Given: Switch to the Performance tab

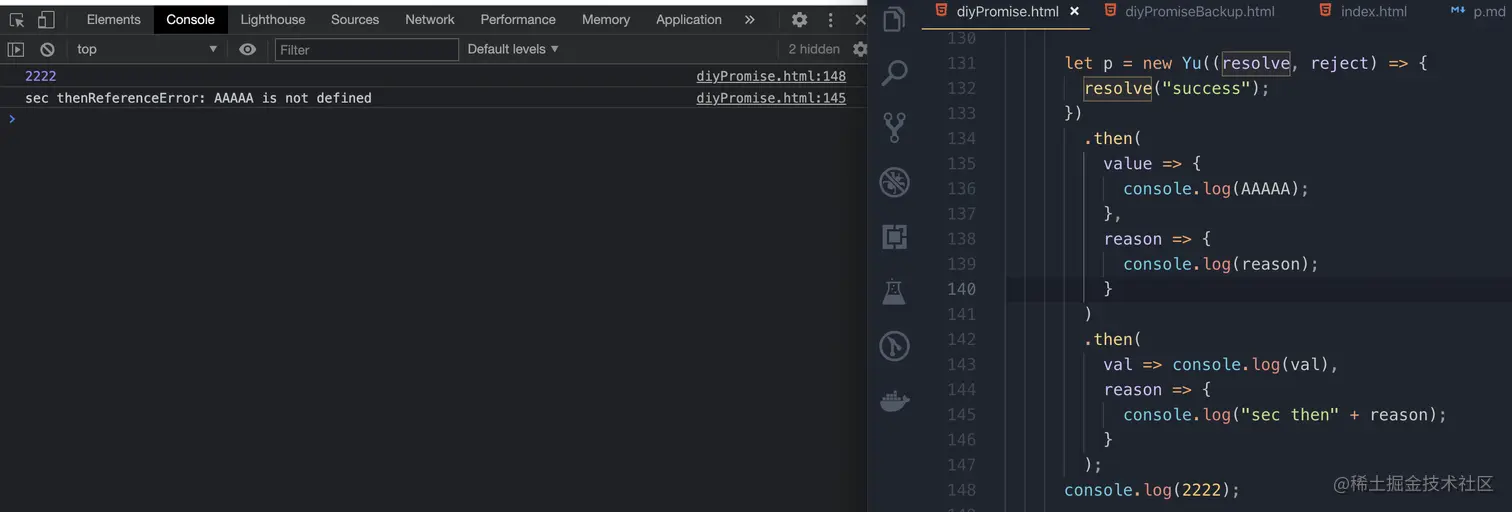Looking at the screenshot, I should (x=518, y=19).
